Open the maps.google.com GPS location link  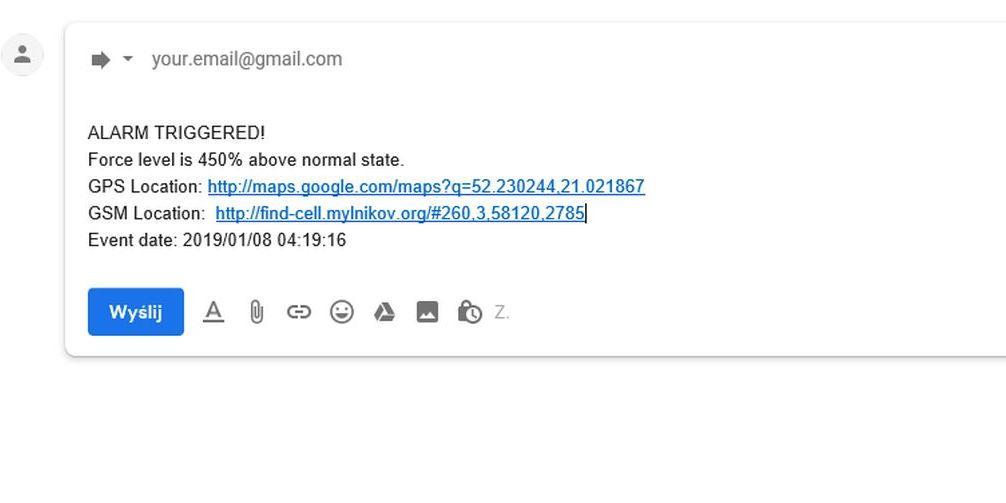tap(426, 187)
